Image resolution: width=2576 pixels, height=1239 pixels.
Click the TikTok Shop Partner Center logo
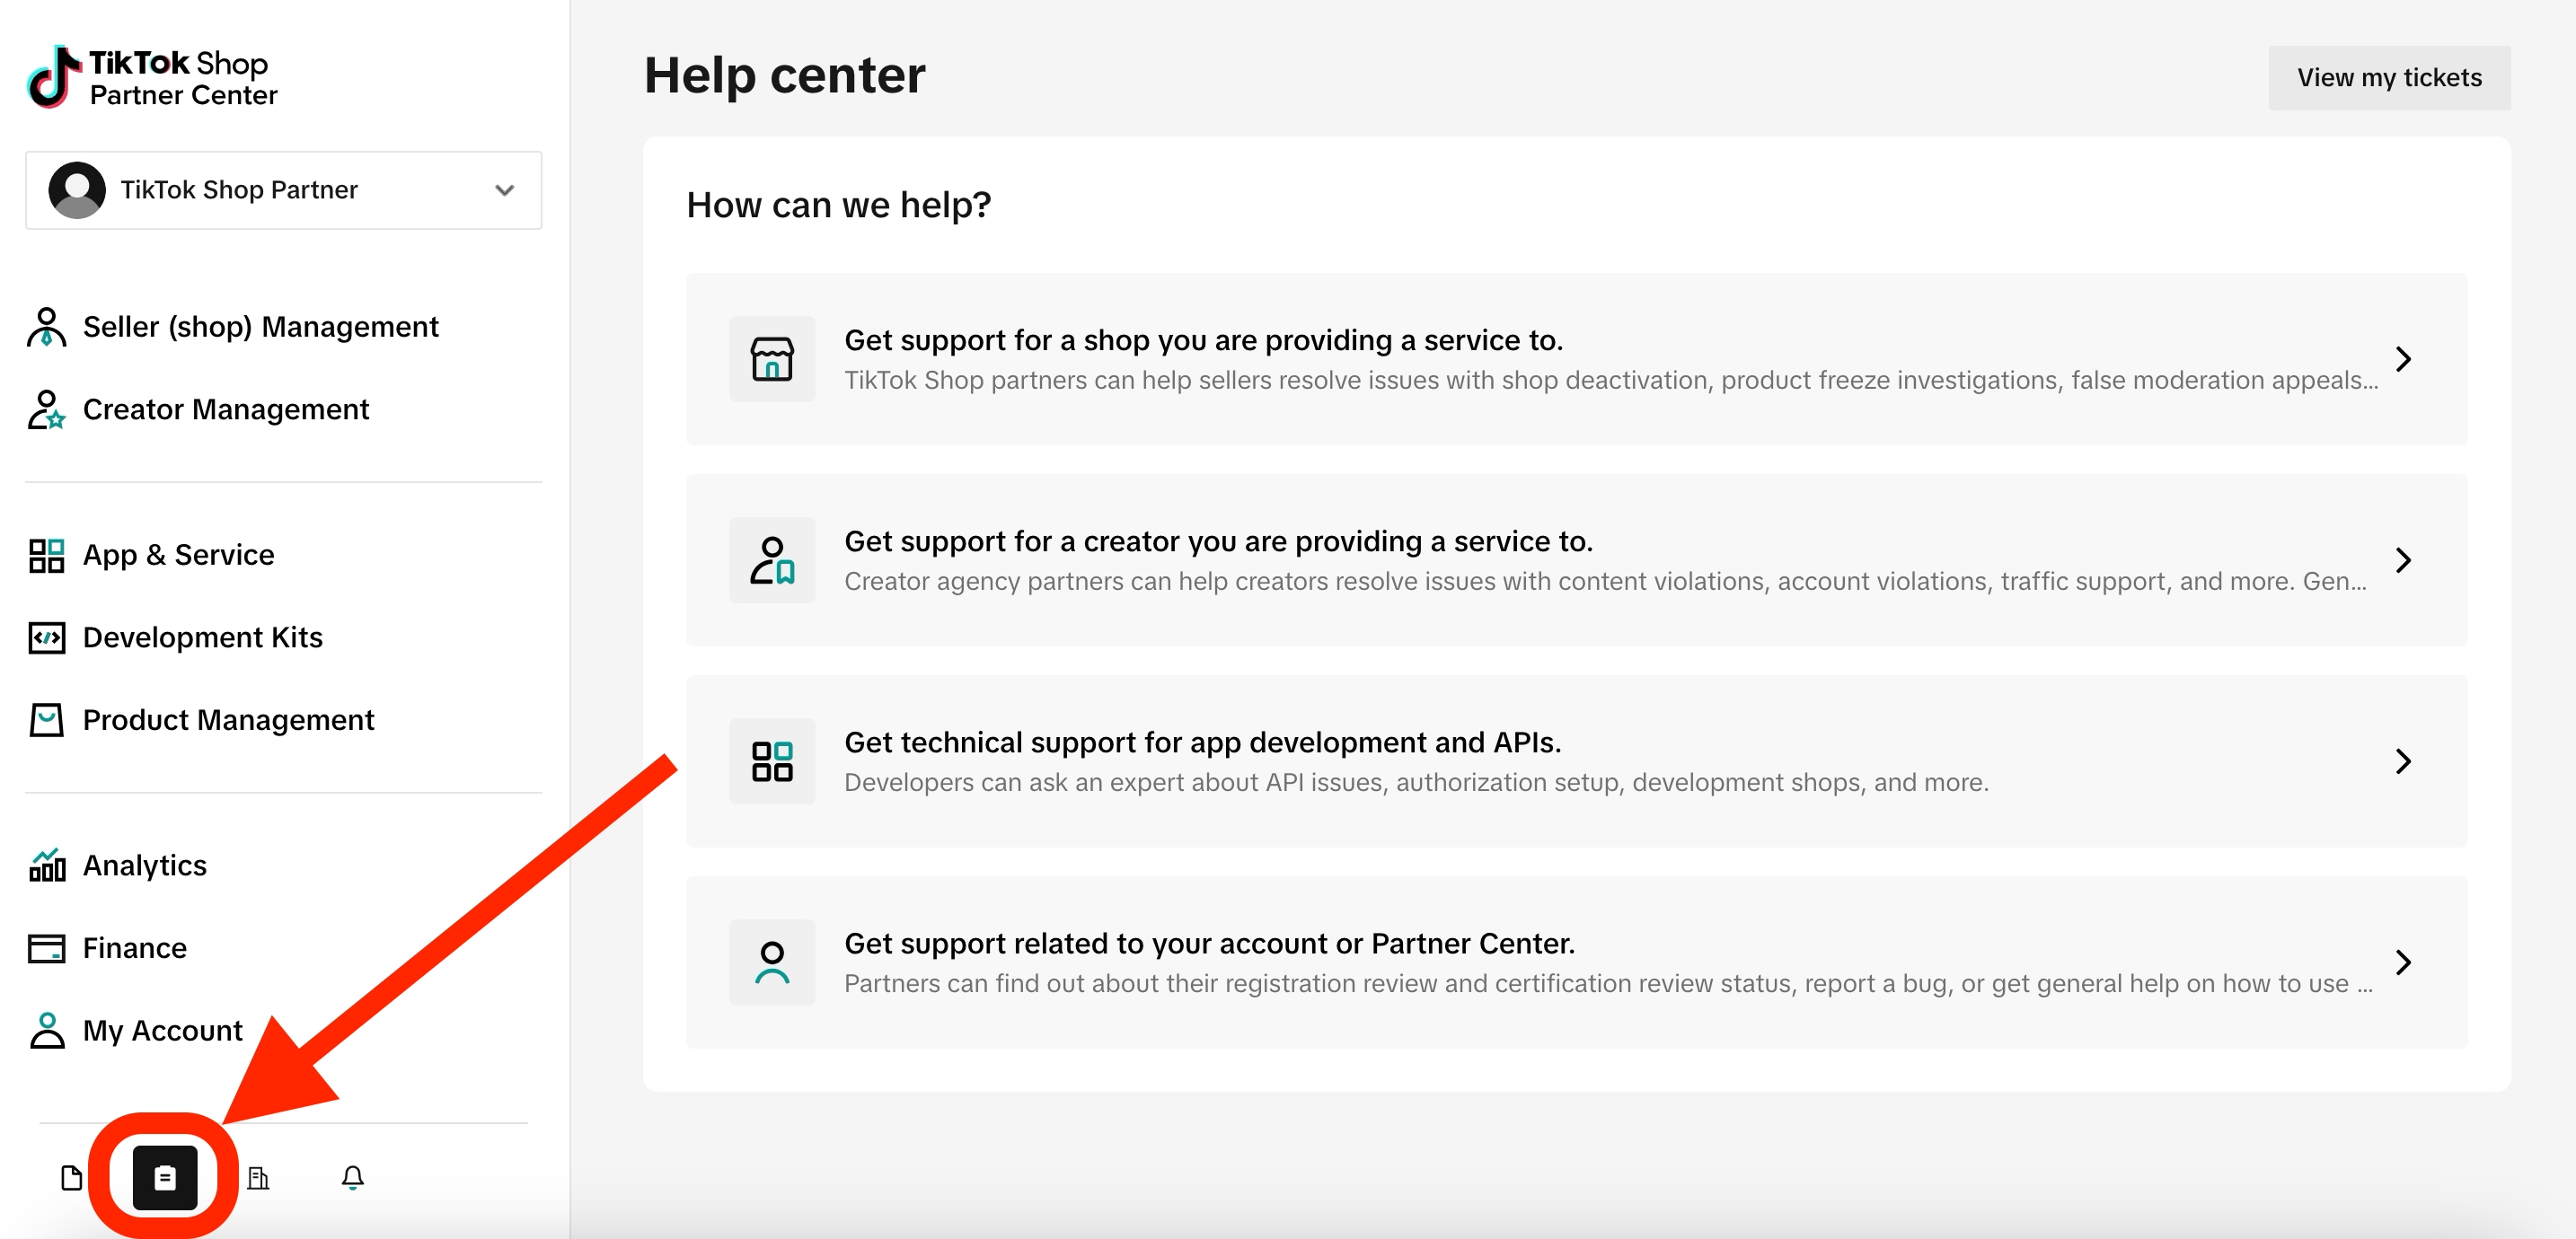pyautogui.click(x=152, y=77)
